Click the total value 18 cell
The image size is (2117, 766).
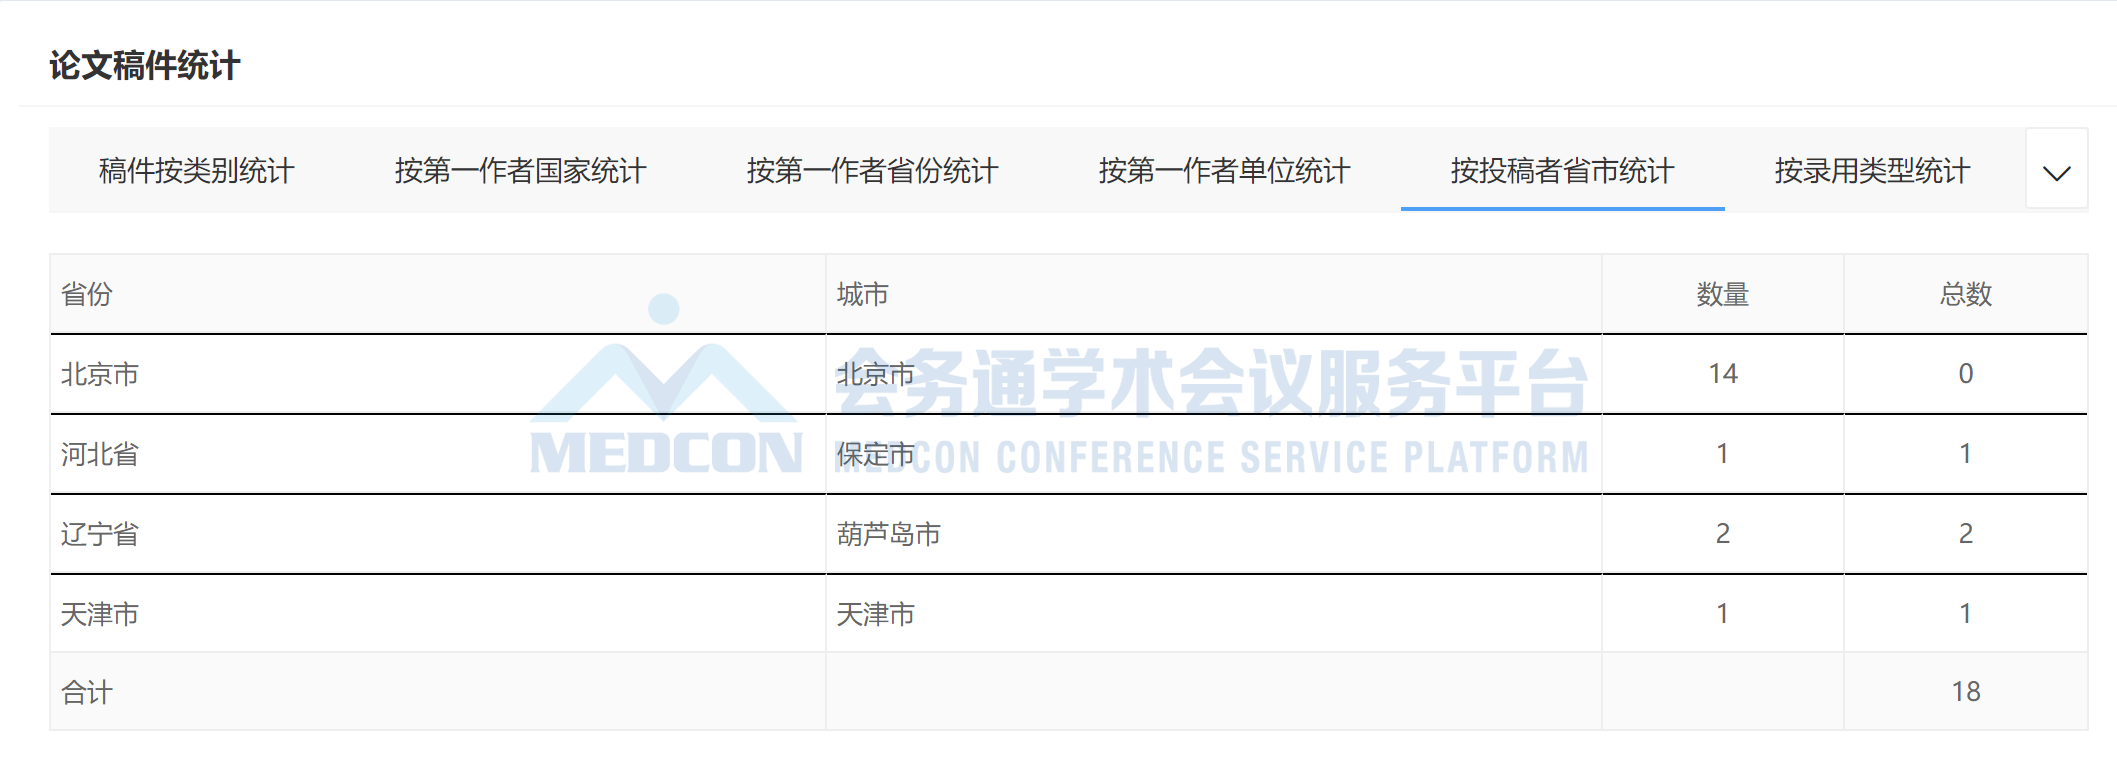coord(1966,691)
